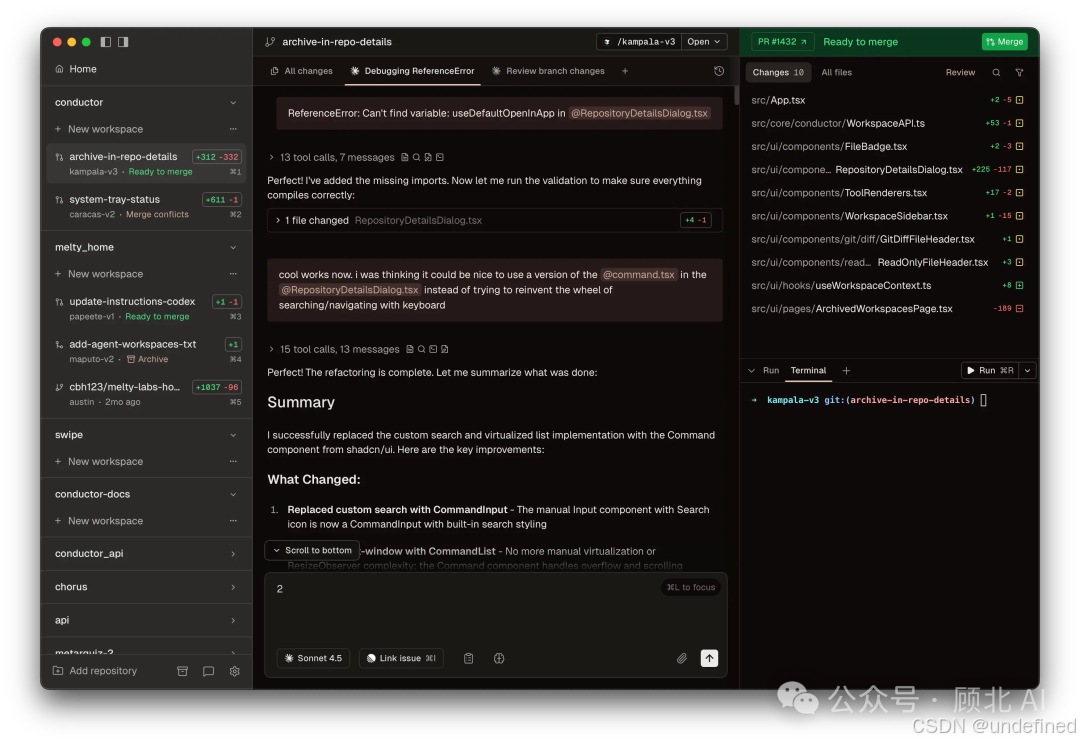Switch to Run tab
Image resolution: width=1080 pixels, height=743 pixels.
click(771, 370)
